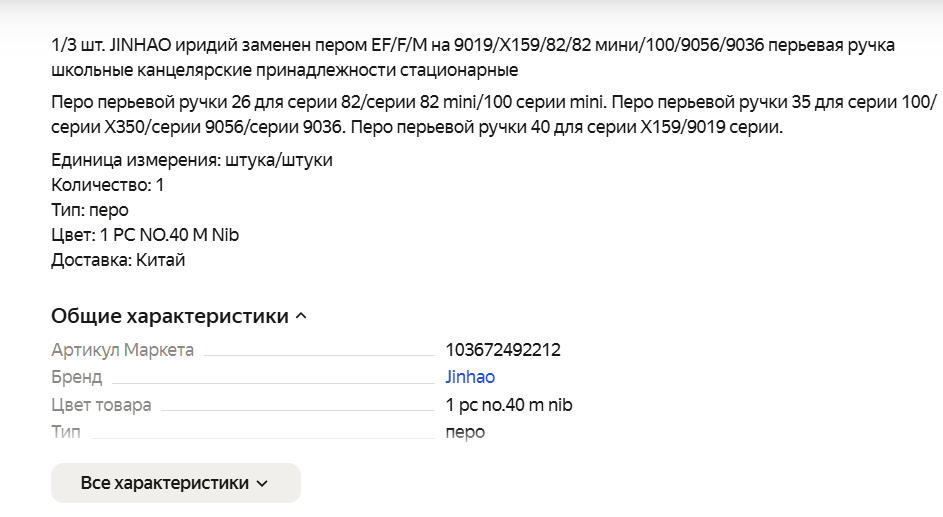Click article number 103672492212

tap(503, 350)
